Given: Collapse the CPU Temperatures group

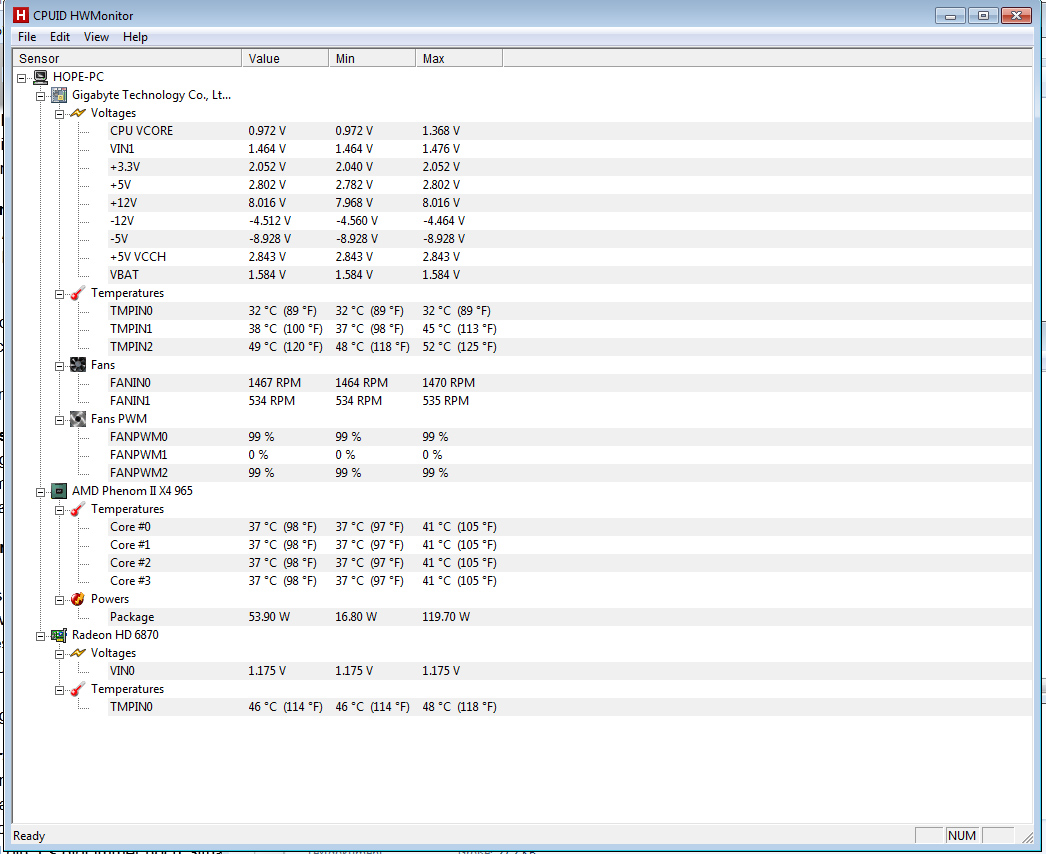Looking at the screenshot, I should (59, 510).
